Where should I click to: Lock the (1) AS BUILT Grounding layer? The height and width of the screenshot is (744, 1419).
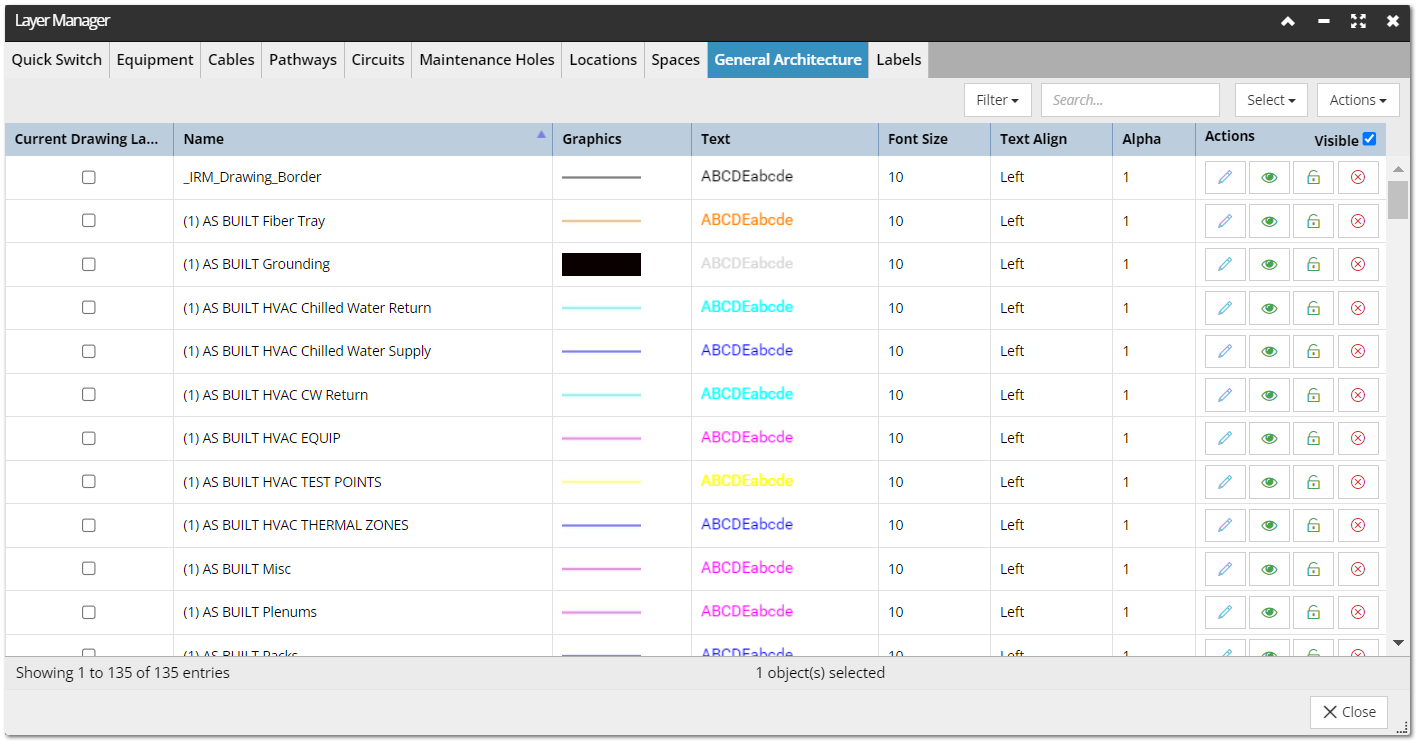[x=1313, y=264]
